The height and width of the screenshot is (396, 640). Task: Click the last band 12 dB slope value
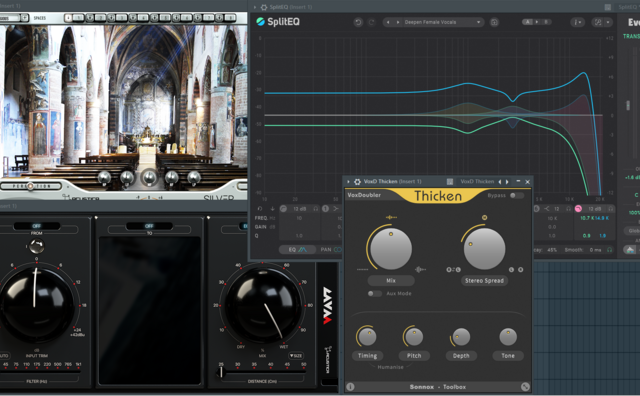[x=594, y=209]
